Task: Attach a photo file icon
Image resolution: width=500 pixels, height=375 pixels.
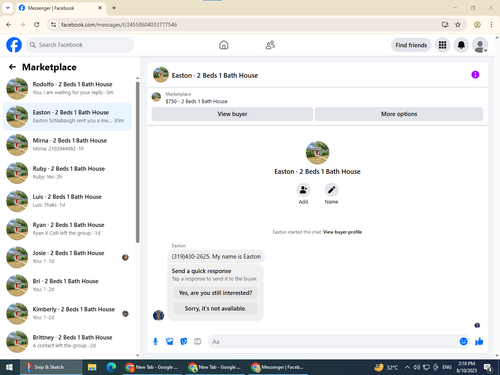Action: 170,341
